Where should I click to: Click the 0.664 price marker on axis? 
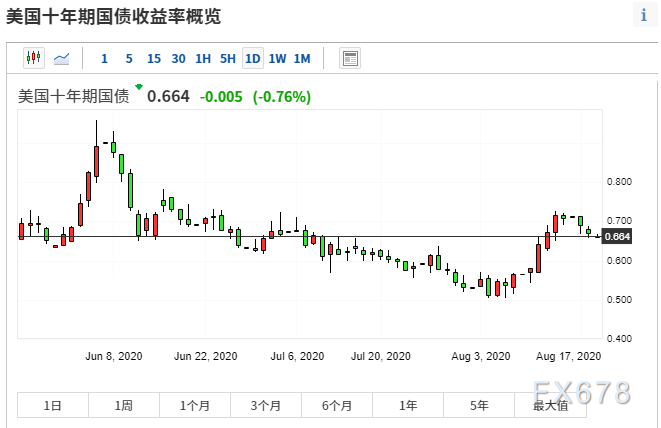(617, 237)
